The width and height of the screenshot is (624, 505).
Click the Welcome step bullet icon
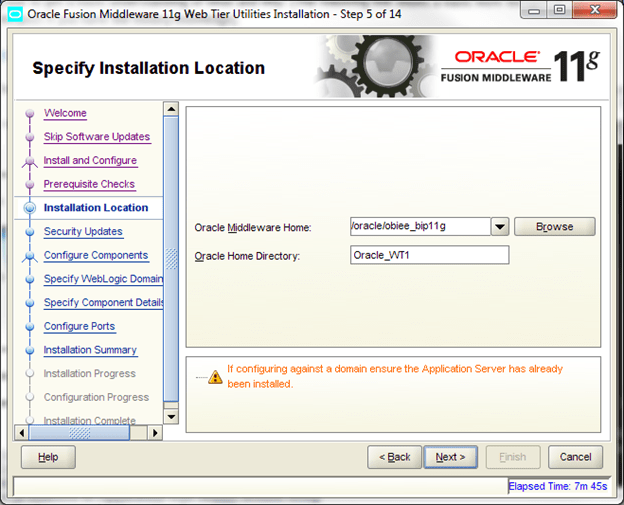(x=30, y=114)
